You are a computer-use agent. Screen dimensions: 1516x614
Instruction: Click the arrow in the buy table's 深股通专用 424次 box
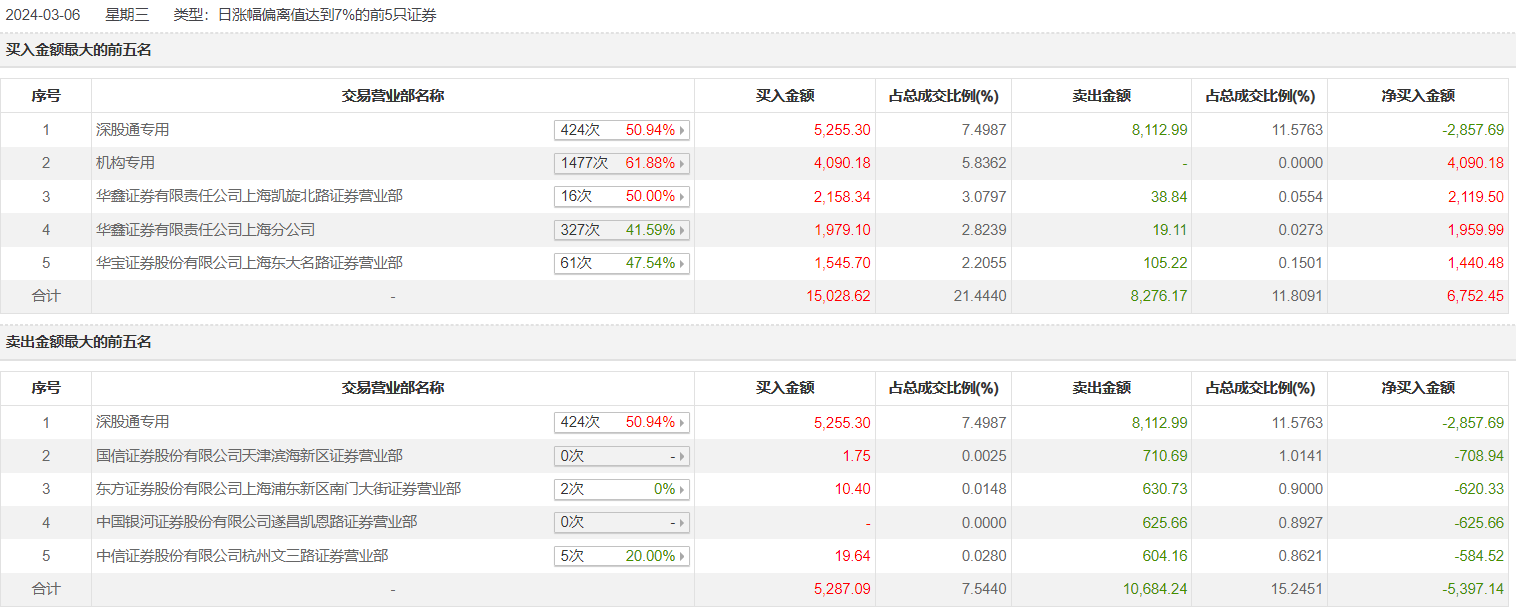click(x=683, y=130)
